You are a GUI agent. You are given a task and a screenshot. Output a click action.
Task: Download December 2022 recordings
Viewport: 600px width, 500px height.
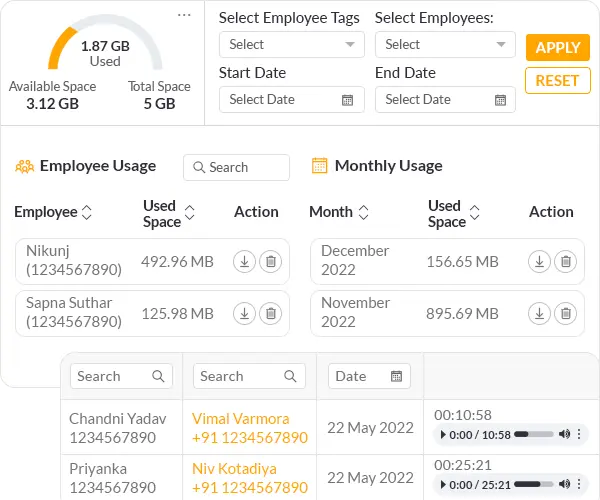(539, 262)
